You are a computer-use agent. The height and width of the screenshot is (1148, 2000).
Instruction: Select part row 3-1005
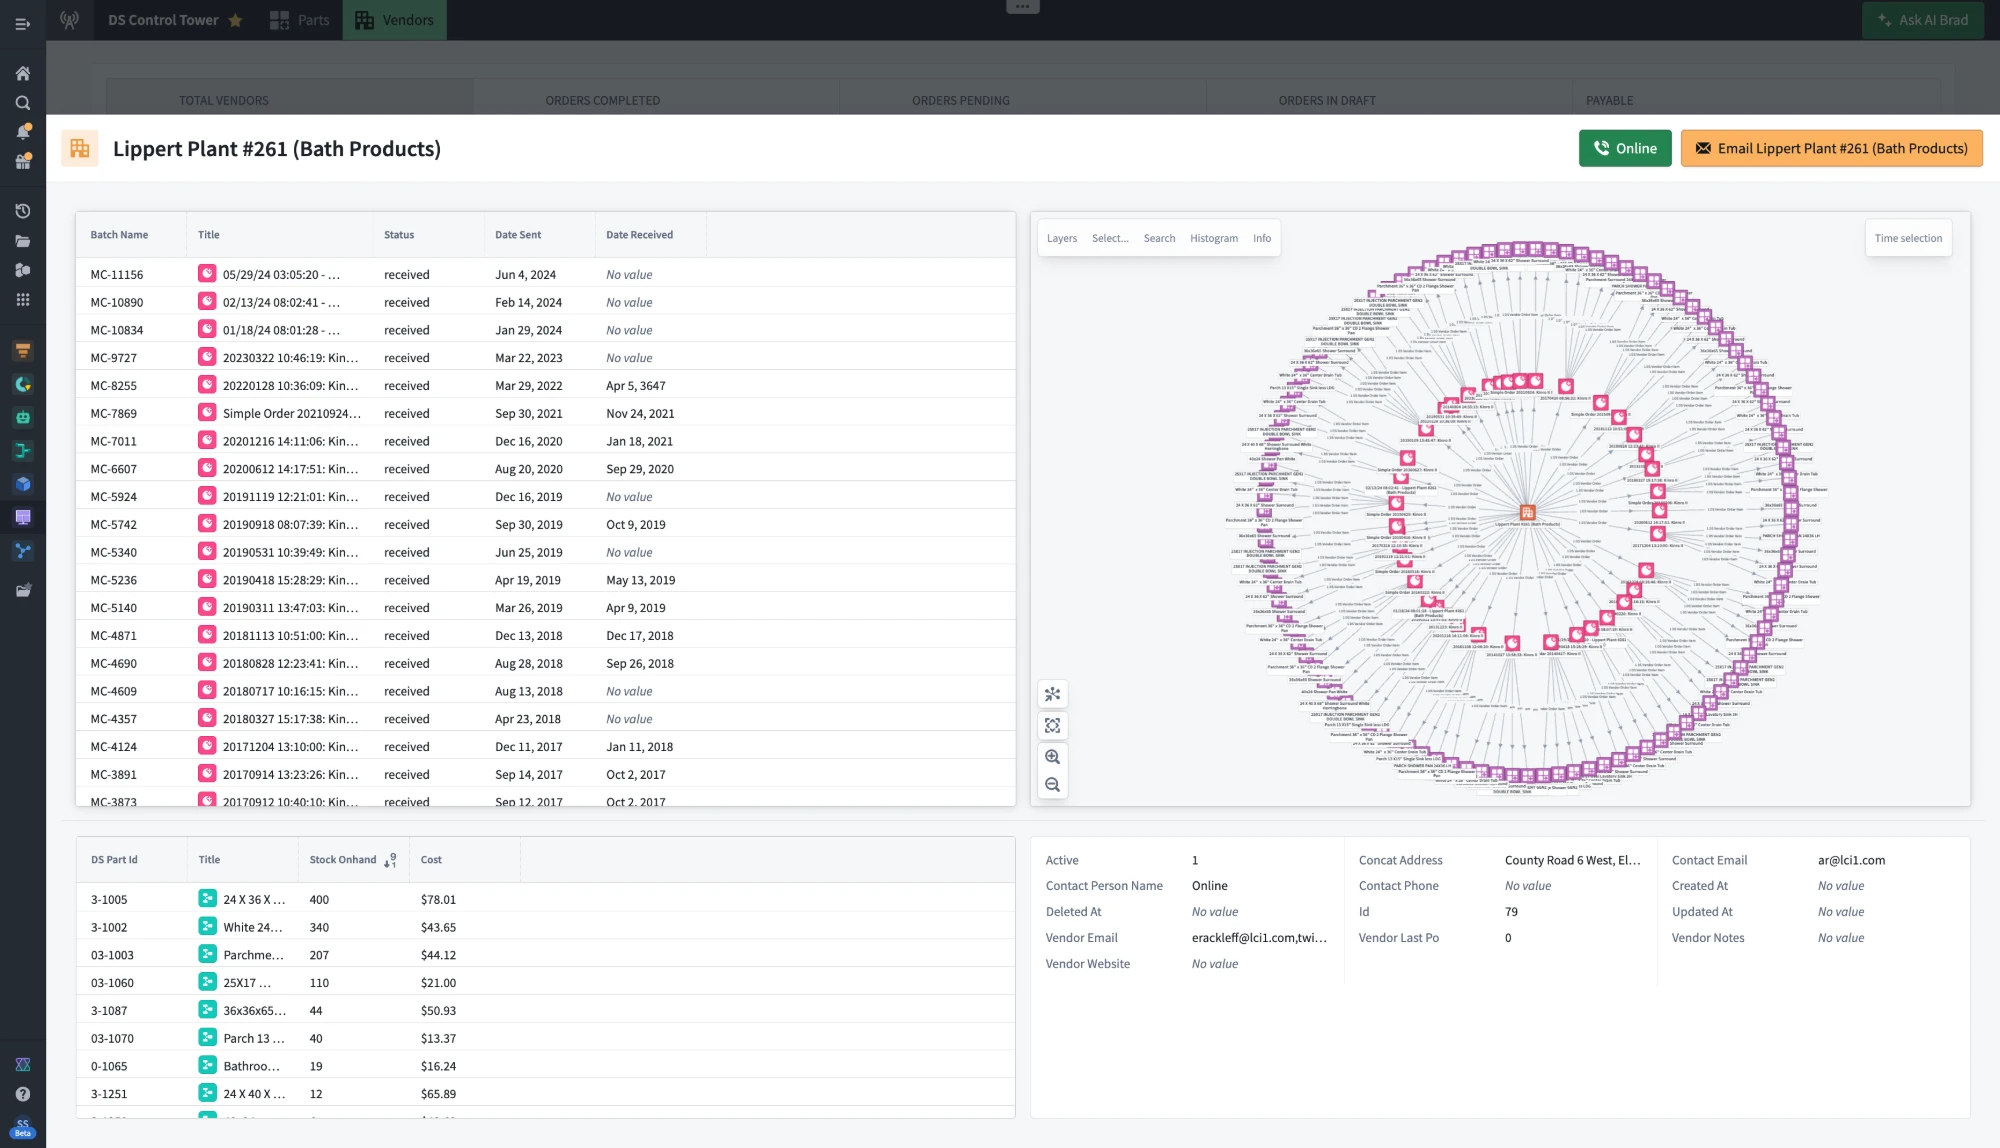pos(545,900)
